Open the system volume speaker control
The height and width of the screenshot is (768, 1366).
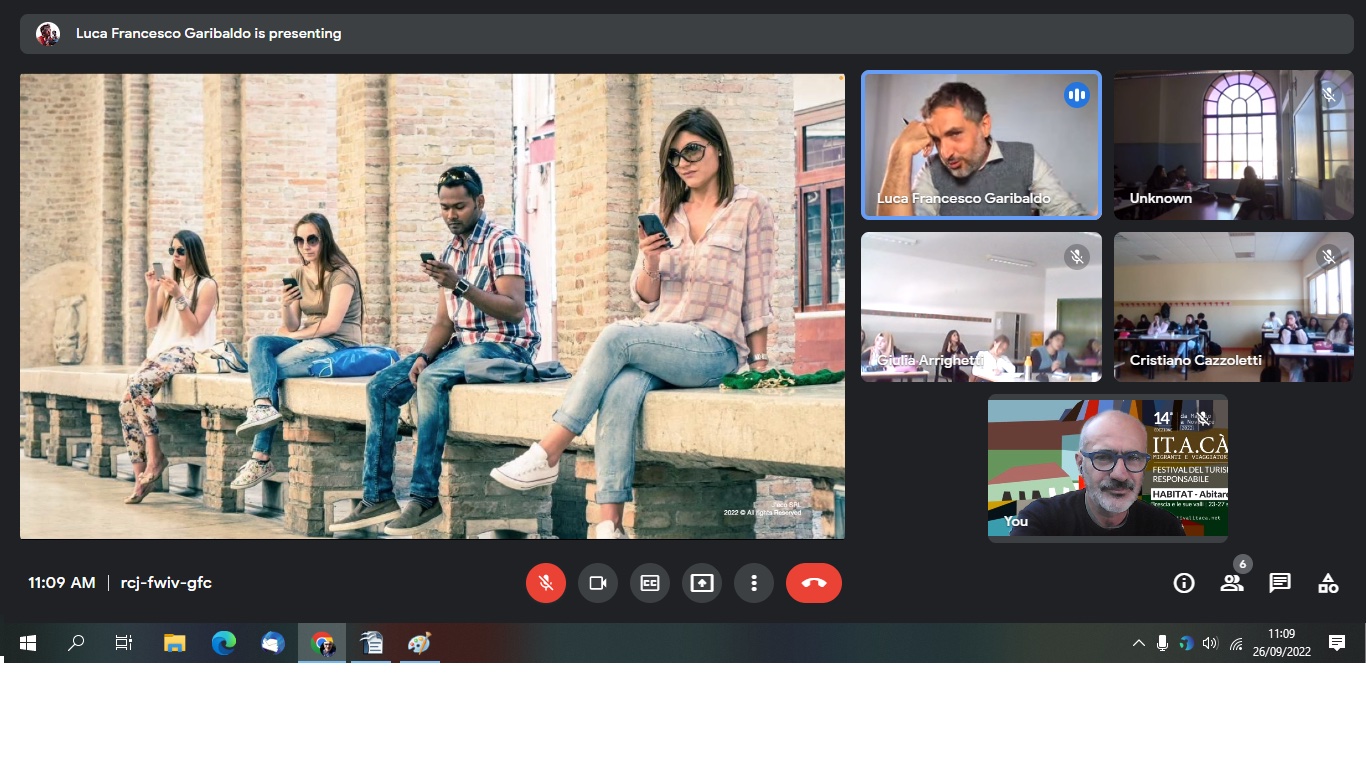coord(1210,643)
